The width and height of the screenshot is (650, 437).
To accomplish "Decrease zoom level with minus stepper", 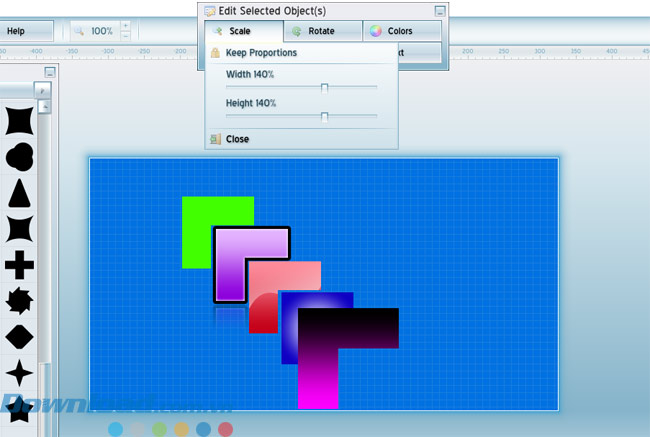I will 125,36.
